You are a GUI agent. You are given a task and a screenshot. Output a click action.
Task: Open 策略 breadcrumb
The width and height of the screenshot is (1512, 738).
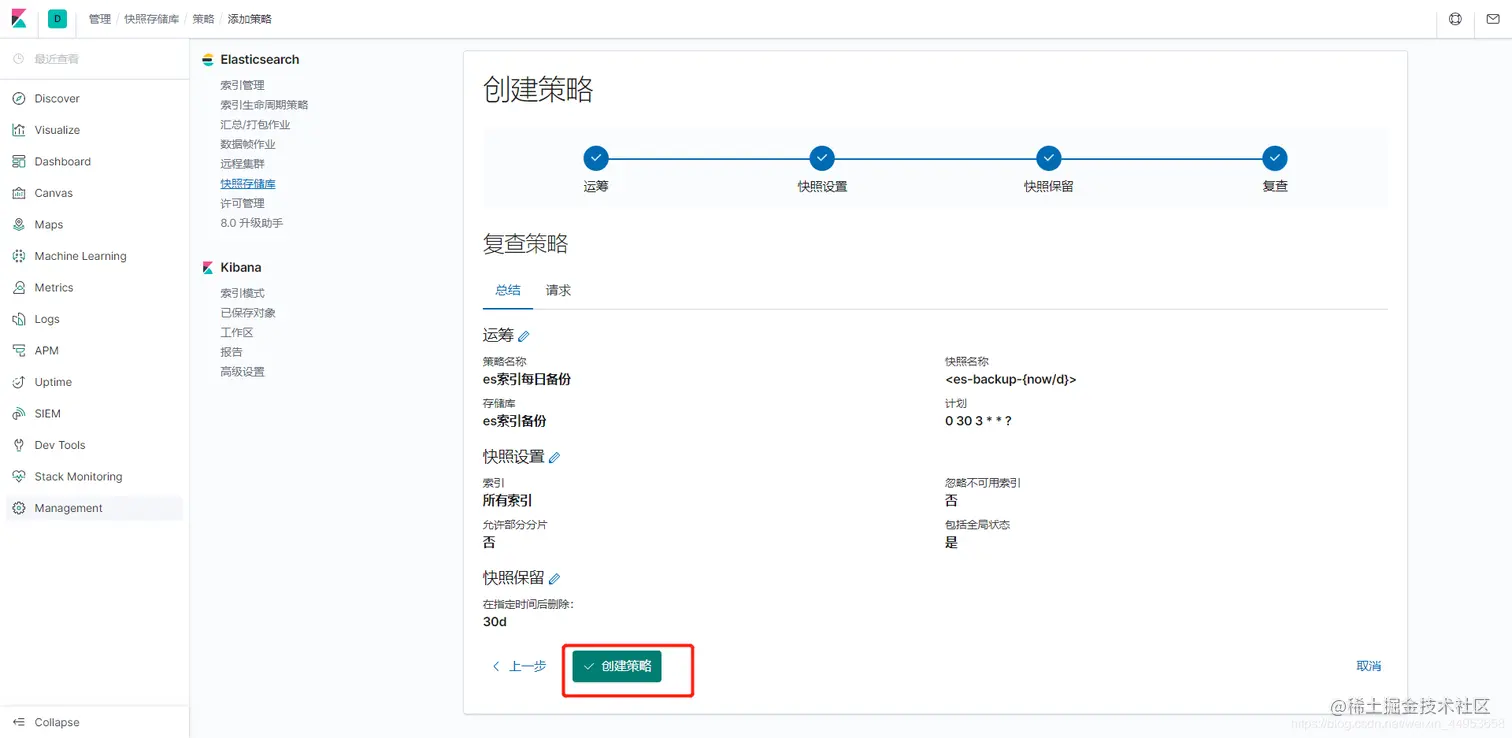tap(203, 19)
